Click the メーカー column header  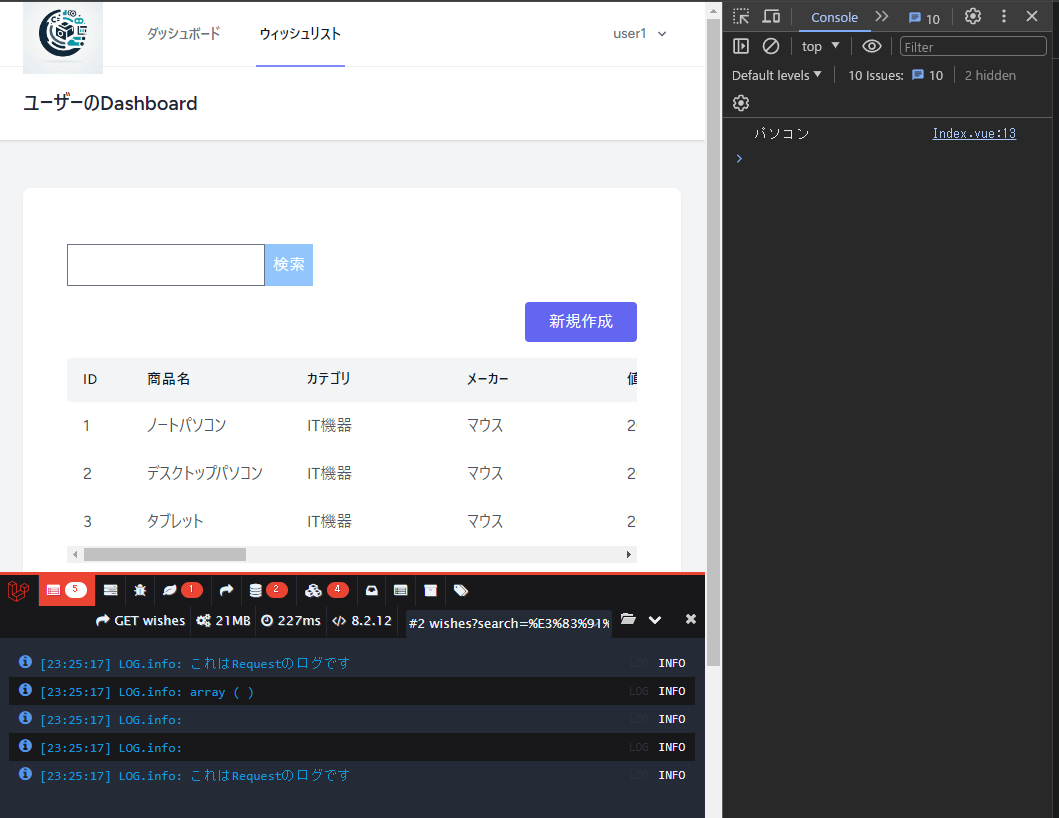coord(488,379)
